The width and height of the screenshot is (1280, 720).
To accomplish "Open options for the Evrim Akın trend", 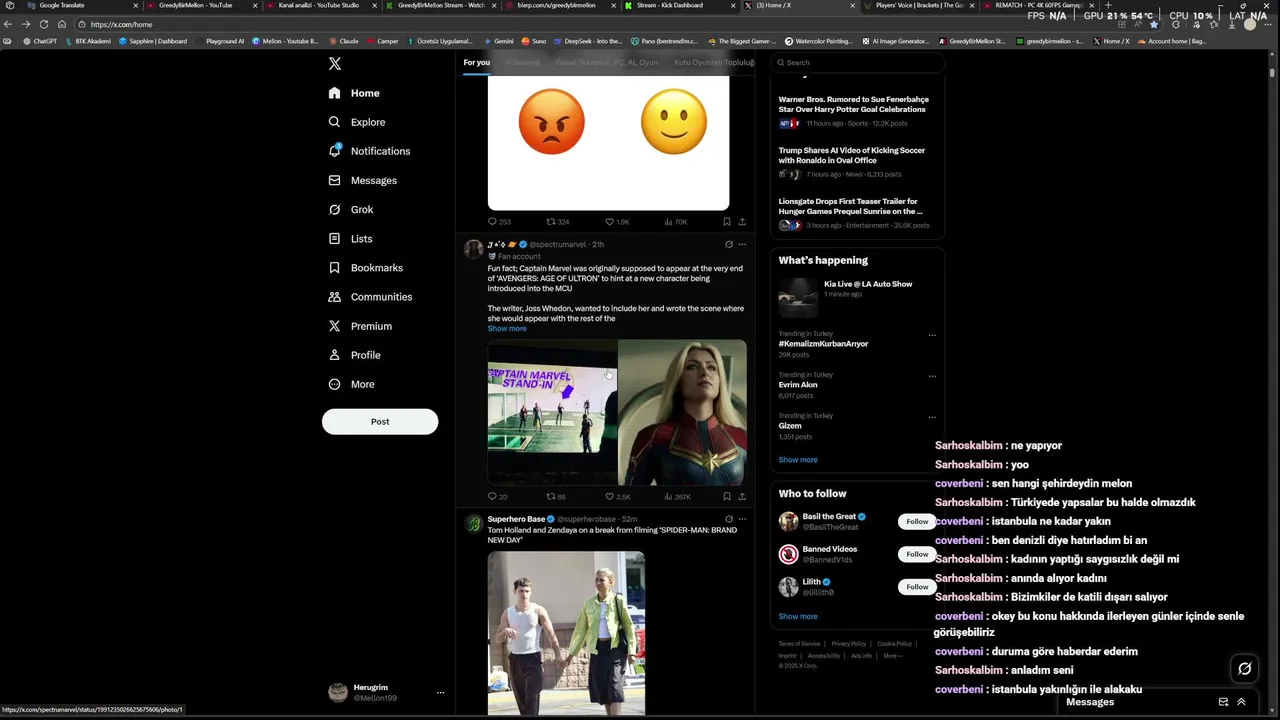I will [932, 376].
